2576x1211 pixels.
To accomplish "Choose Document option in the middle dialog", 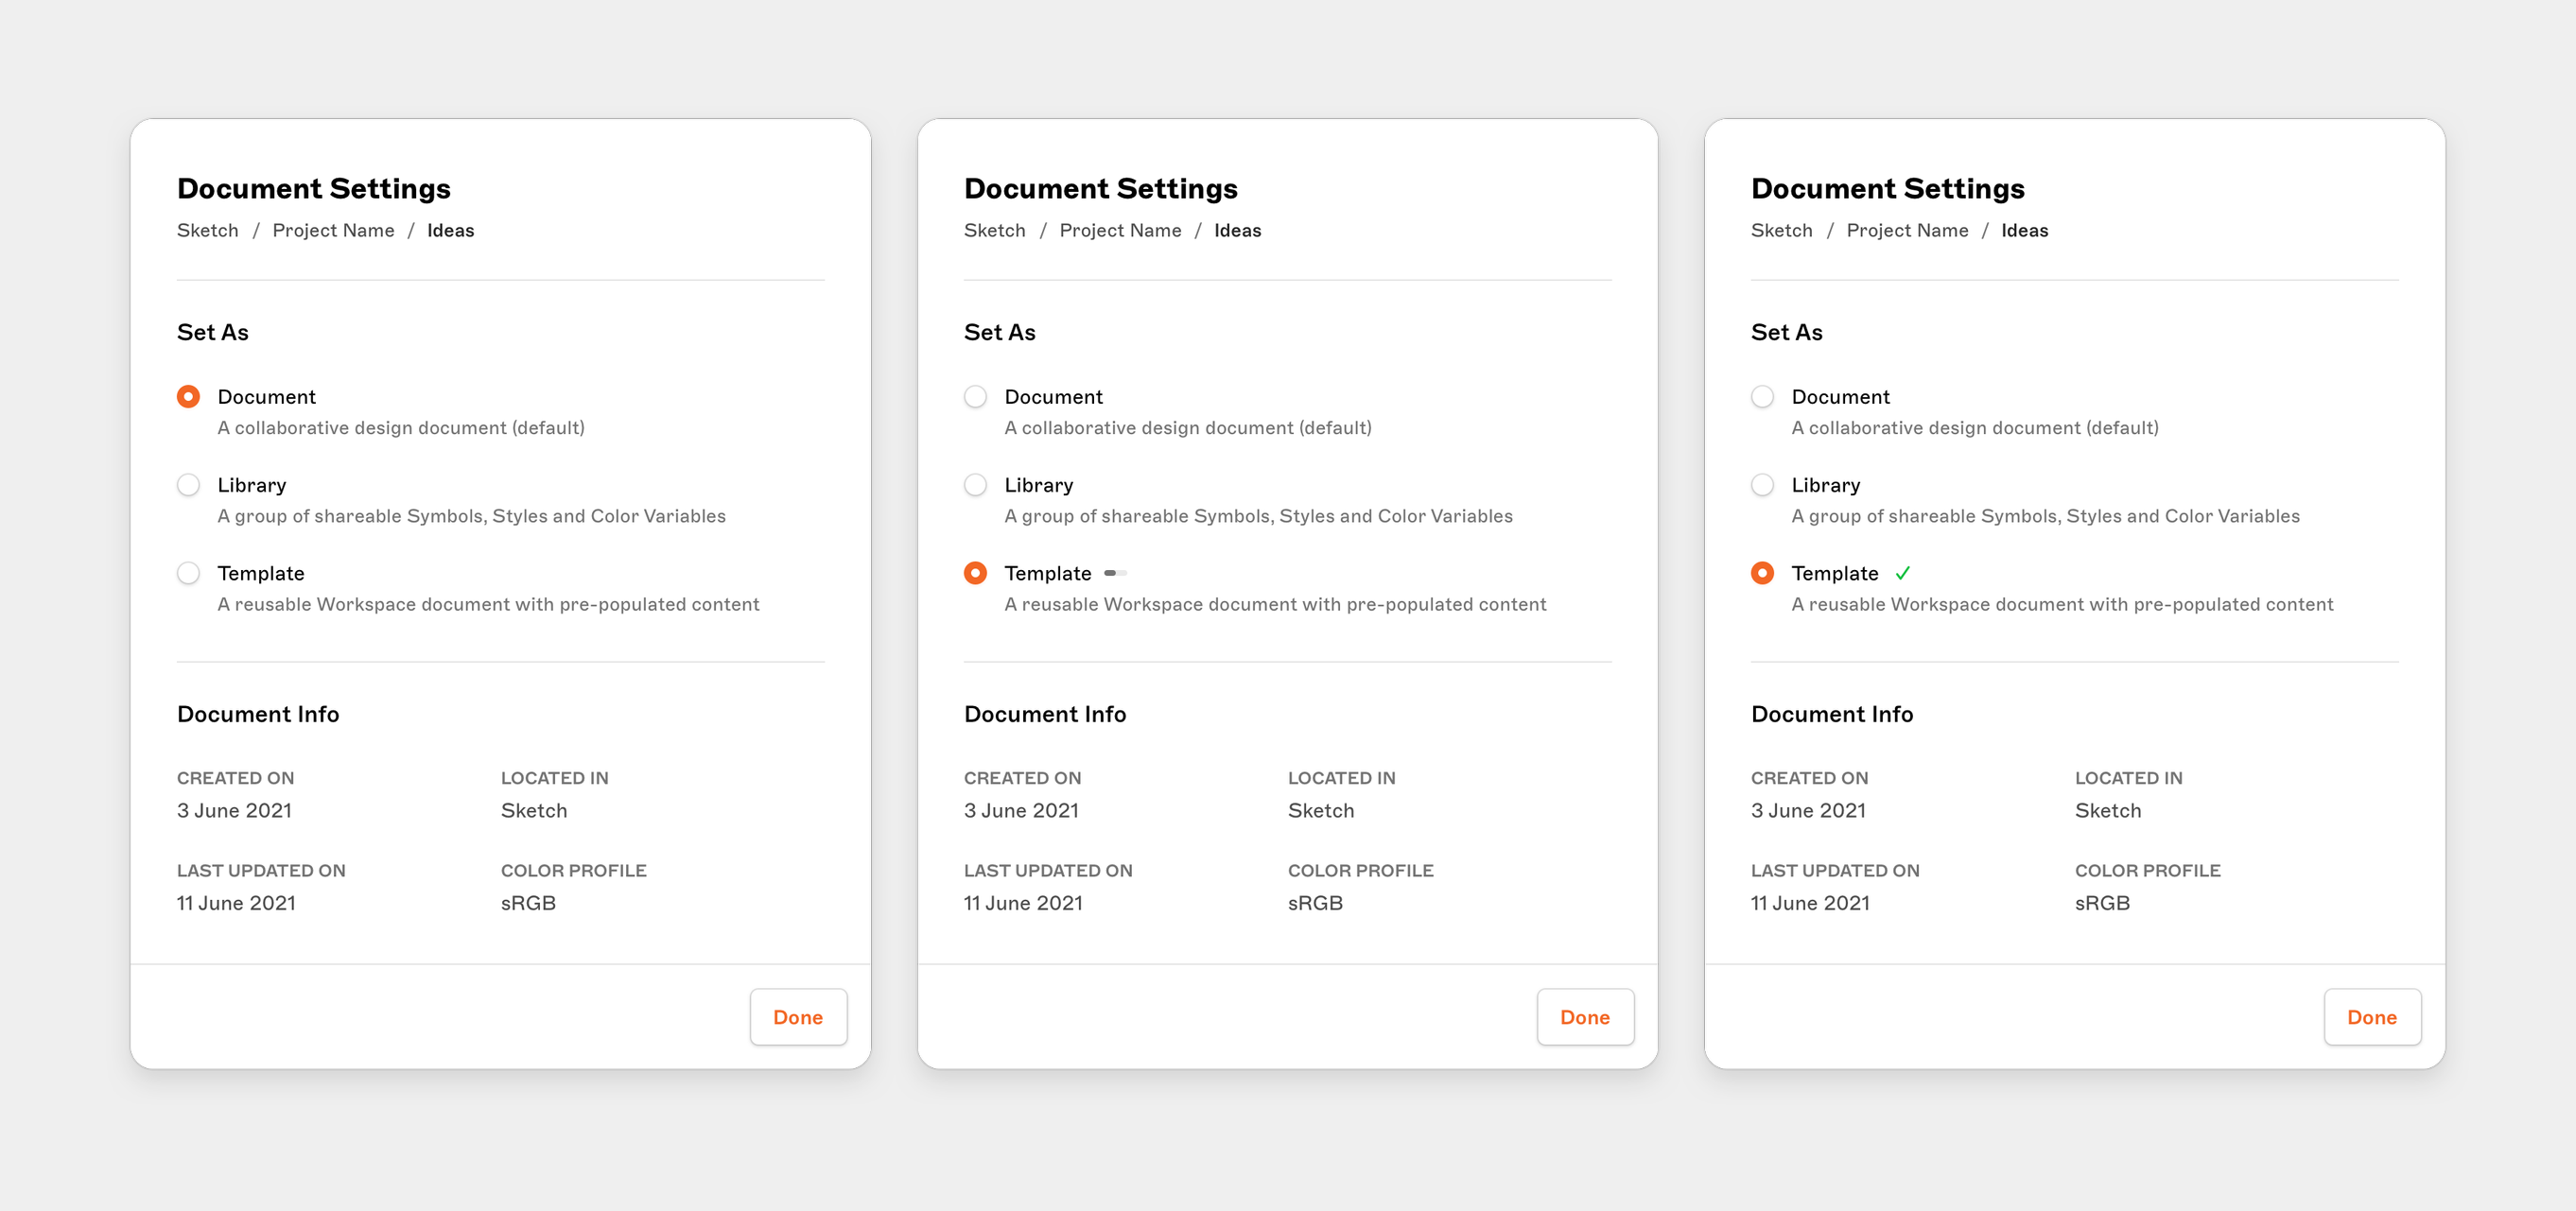I will coord(975,397).
